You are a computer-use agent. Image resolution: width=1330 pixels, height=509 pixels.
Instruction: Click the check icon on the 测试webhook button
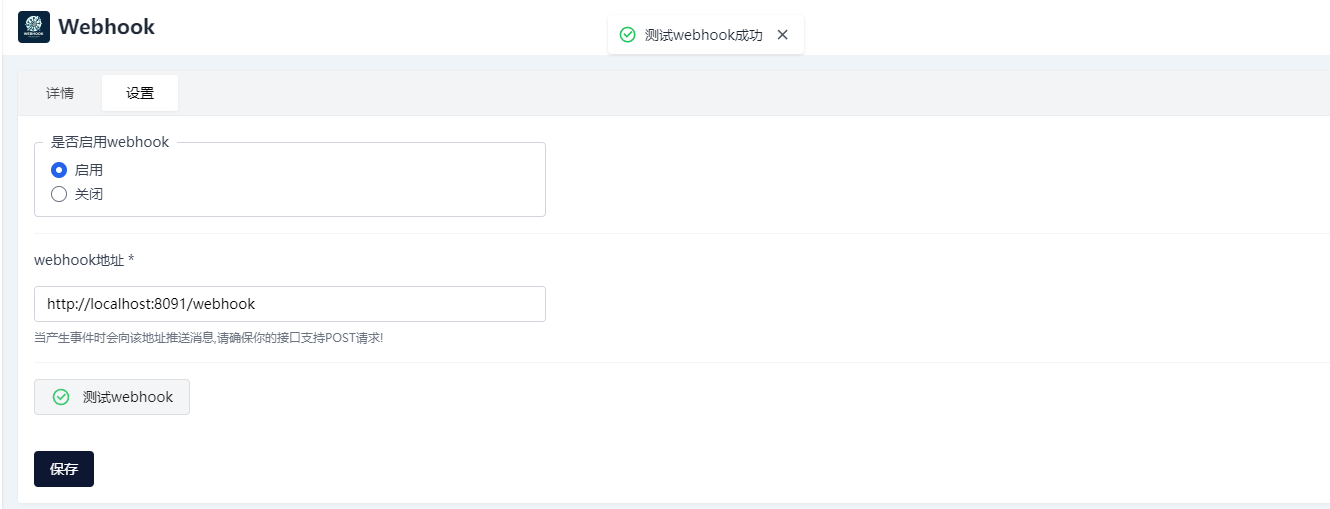[61, 397]
